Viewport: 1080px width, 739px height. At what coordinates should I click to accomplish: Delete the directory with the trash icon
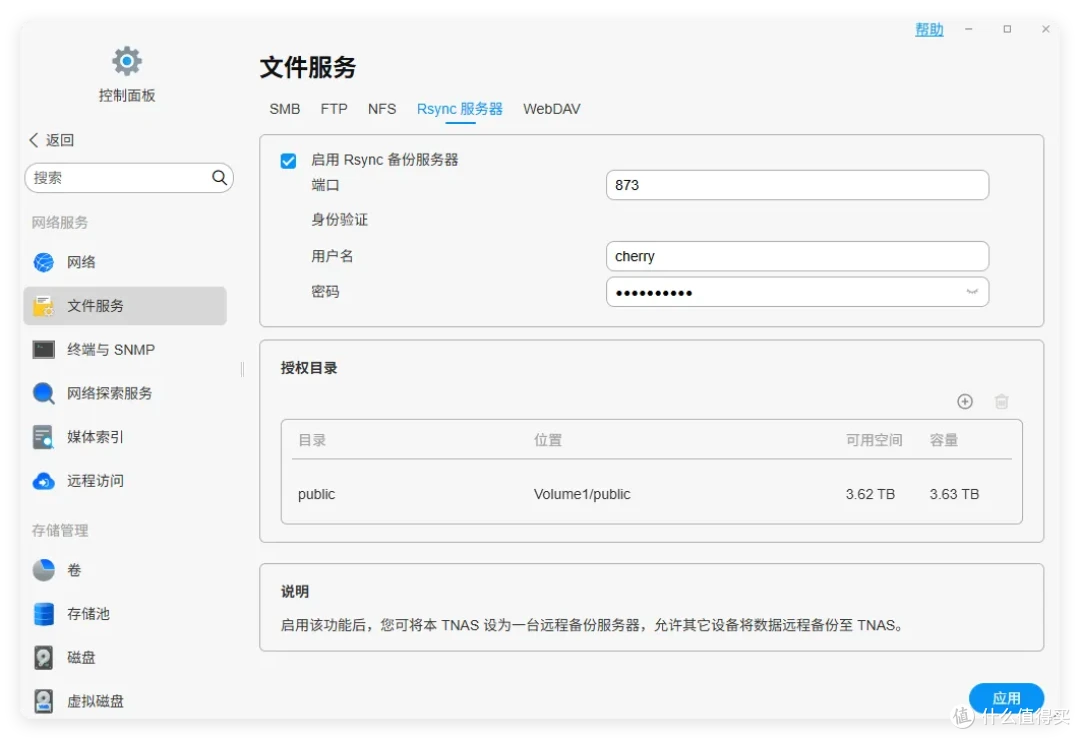(1001, 402)
